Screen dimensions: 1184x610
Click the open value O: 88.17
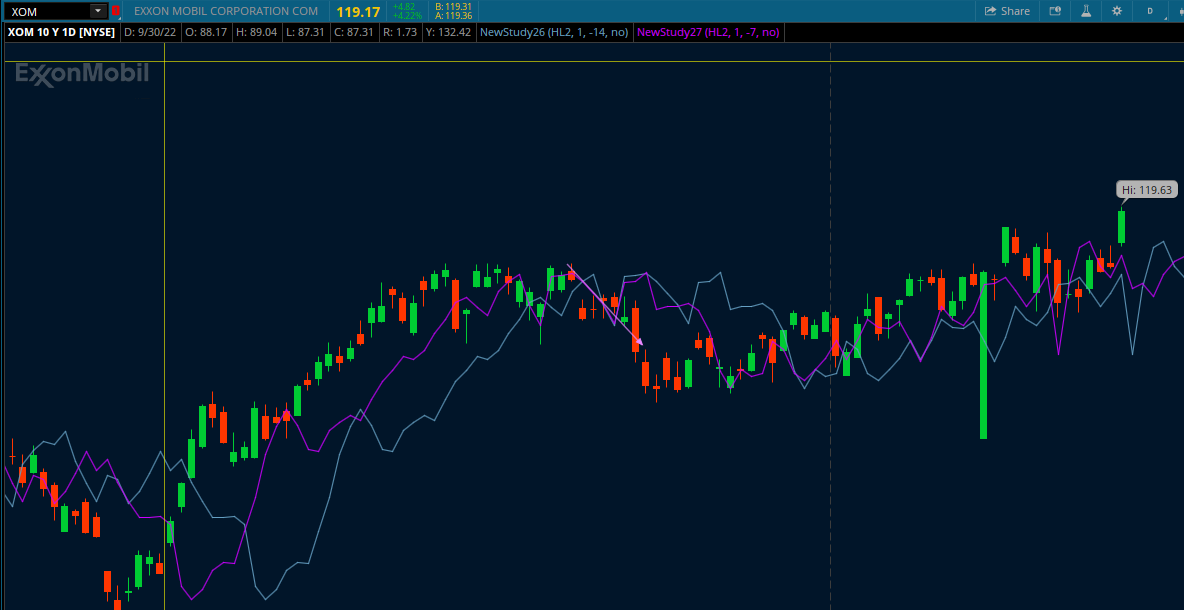[x=205, y=32]
